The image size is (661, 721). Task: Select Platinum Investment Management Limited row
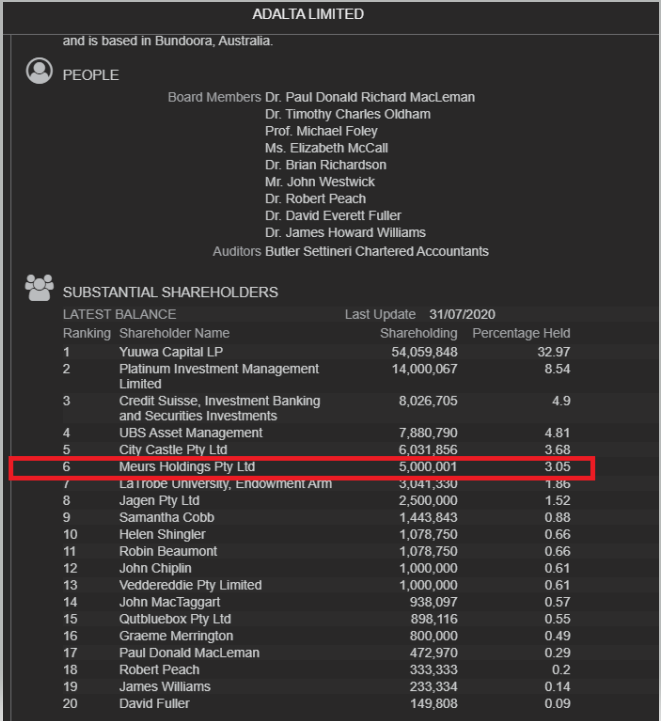tap(317, 376)
